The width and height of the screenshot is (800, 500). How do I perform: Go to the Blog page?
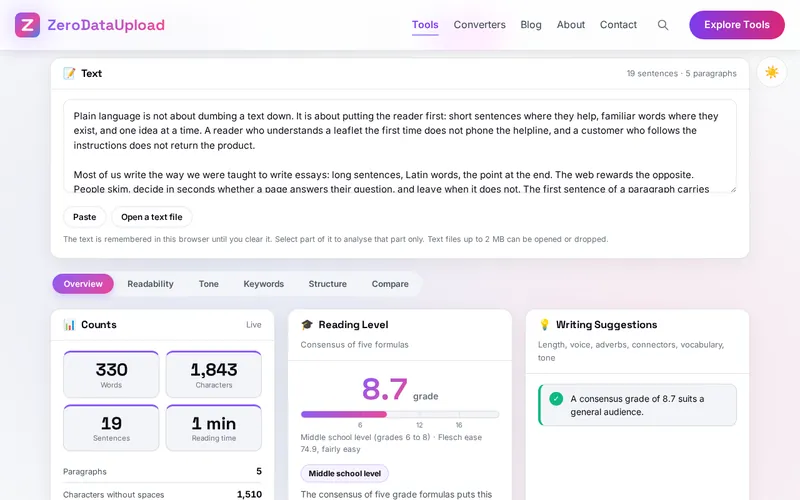pos(531,25)
